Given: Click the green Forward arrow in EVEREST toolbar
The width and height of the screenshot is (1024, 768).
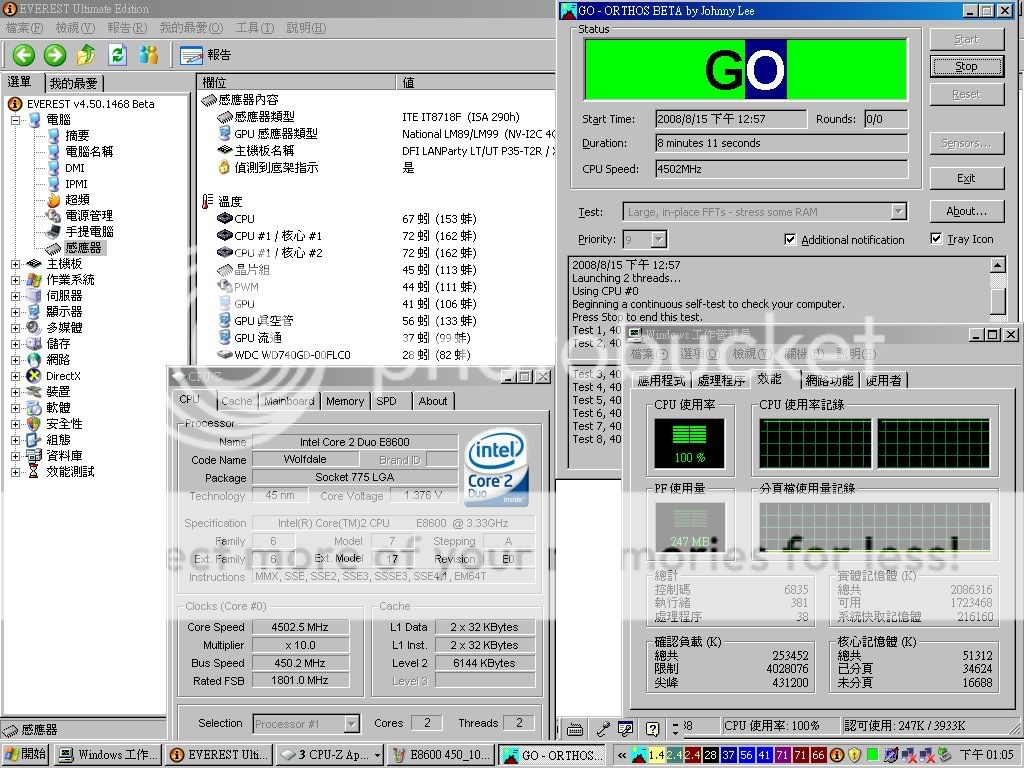Looking at the screenshot, I should click(x=55, y=55).
